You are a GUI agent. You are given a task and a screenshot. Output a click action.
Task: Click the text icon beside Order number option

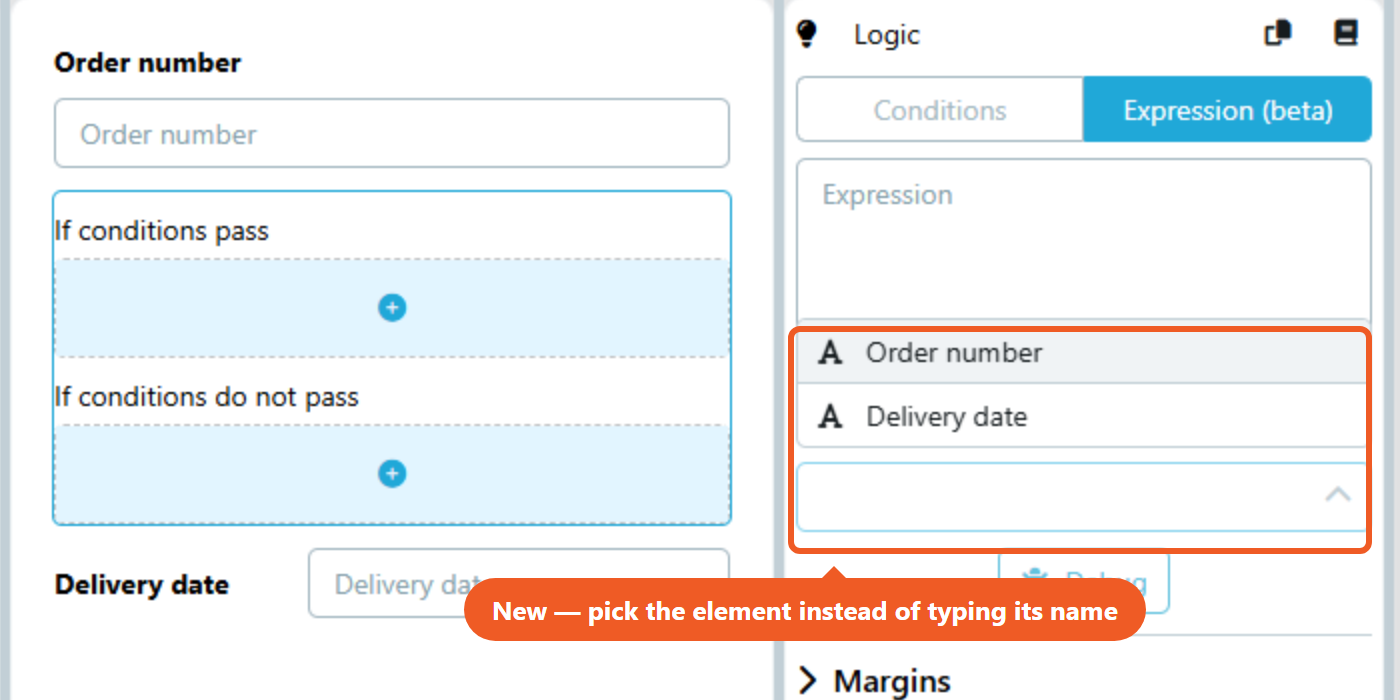[830, 353]
